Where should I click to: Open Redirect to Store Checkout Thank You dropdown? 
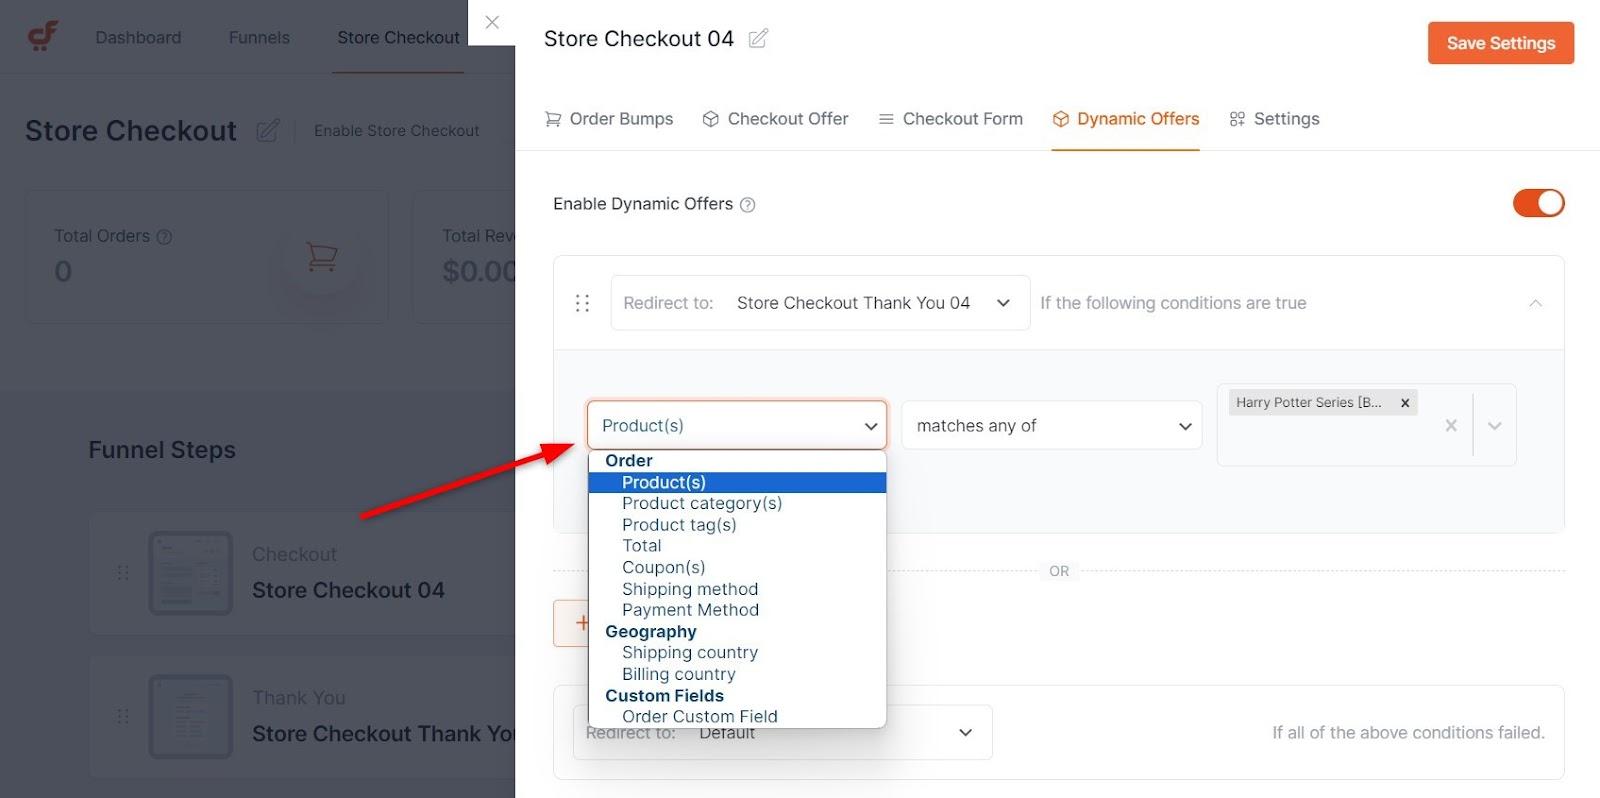820,303
